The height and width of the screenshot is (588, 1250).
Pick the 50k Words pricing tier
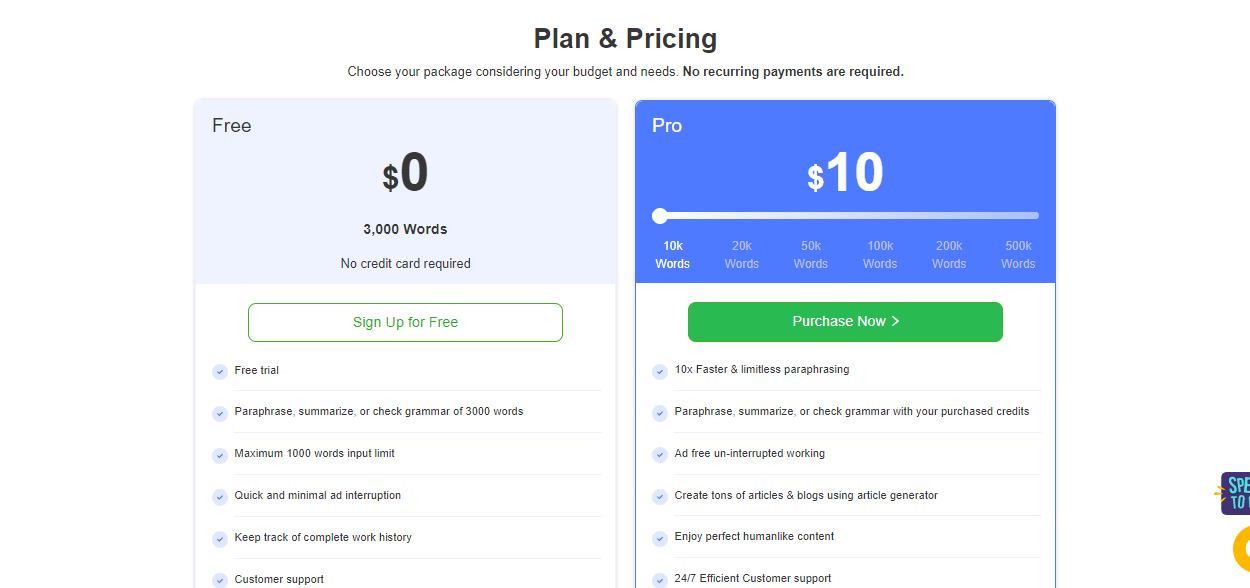811,255
